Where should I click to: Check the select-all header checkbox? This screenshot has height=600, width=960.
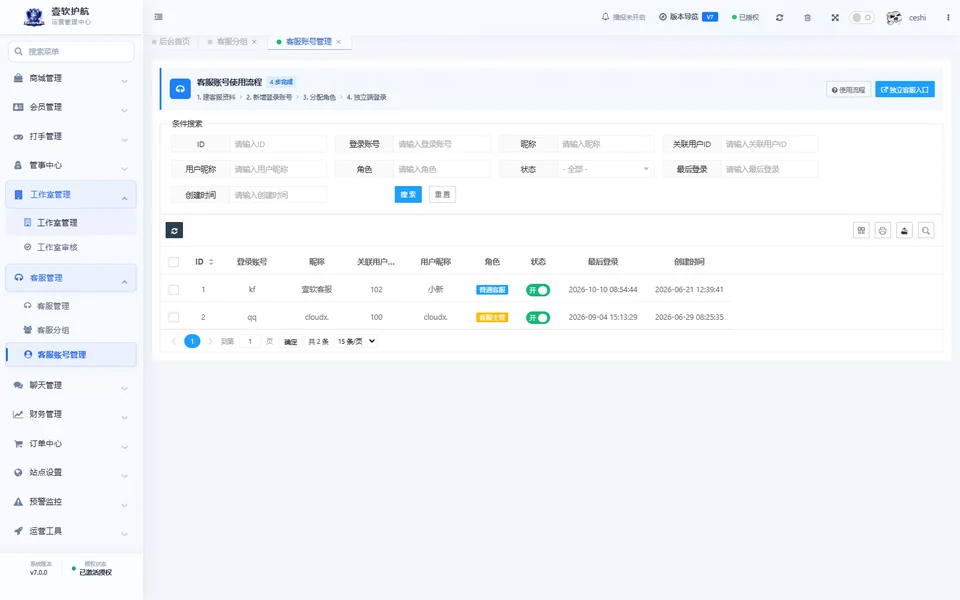point(174,262)
